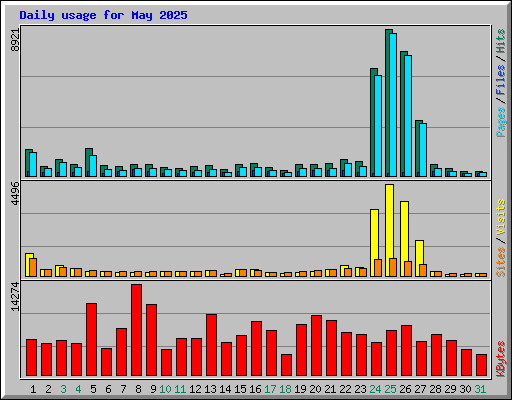Select the red KBytes bar for day 31

(481, 365)
